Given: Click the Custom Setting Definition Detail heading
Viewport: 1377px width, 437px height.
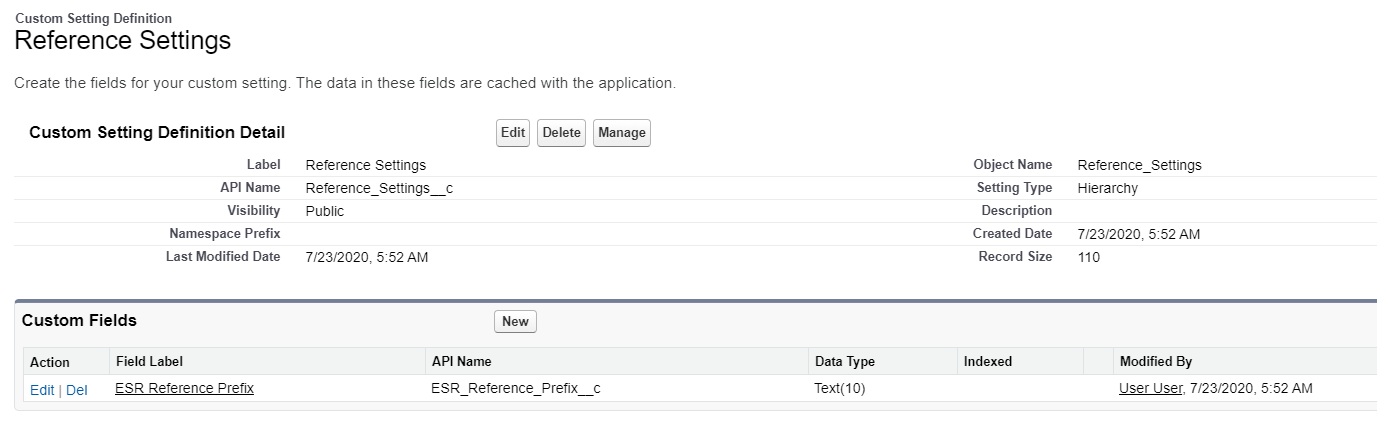Looking at the screenshot, I should (x=157, y=133).
